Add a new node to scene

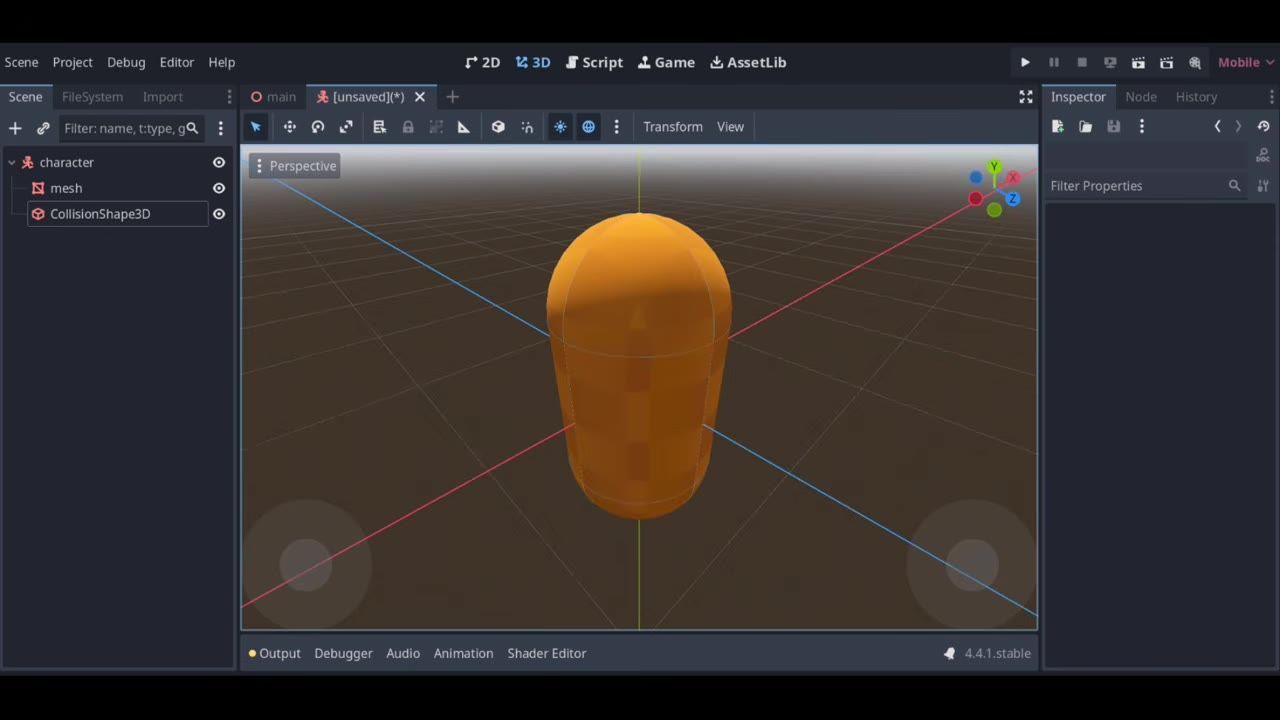15,128
